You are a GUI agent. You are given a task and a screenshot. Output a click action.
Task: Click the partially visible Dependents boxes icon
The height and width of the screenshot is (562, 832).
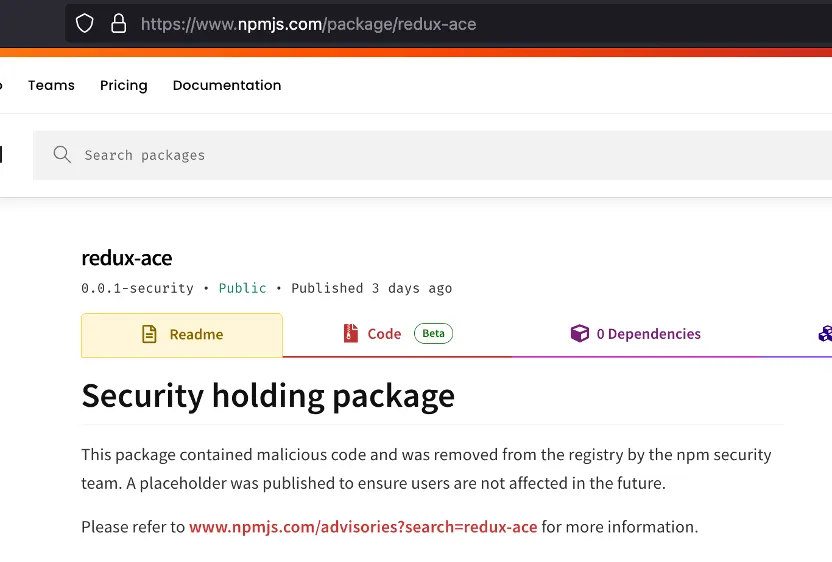point(825,334)
